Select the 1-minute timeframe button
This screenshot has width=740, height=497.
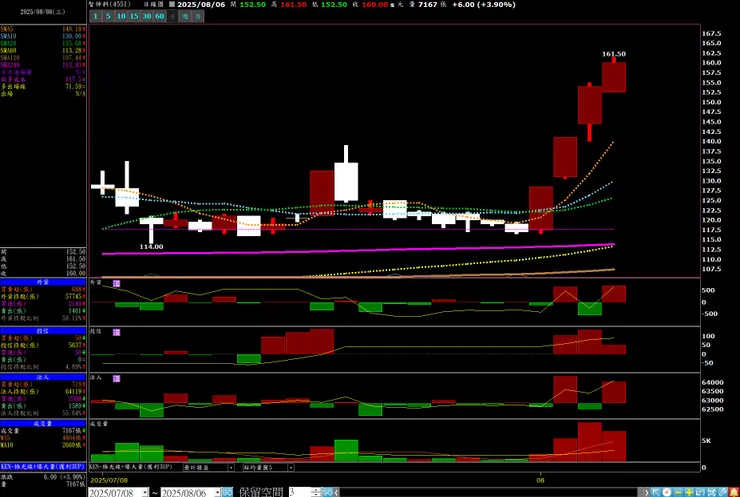pyautogui.click(x=95, y=16)
